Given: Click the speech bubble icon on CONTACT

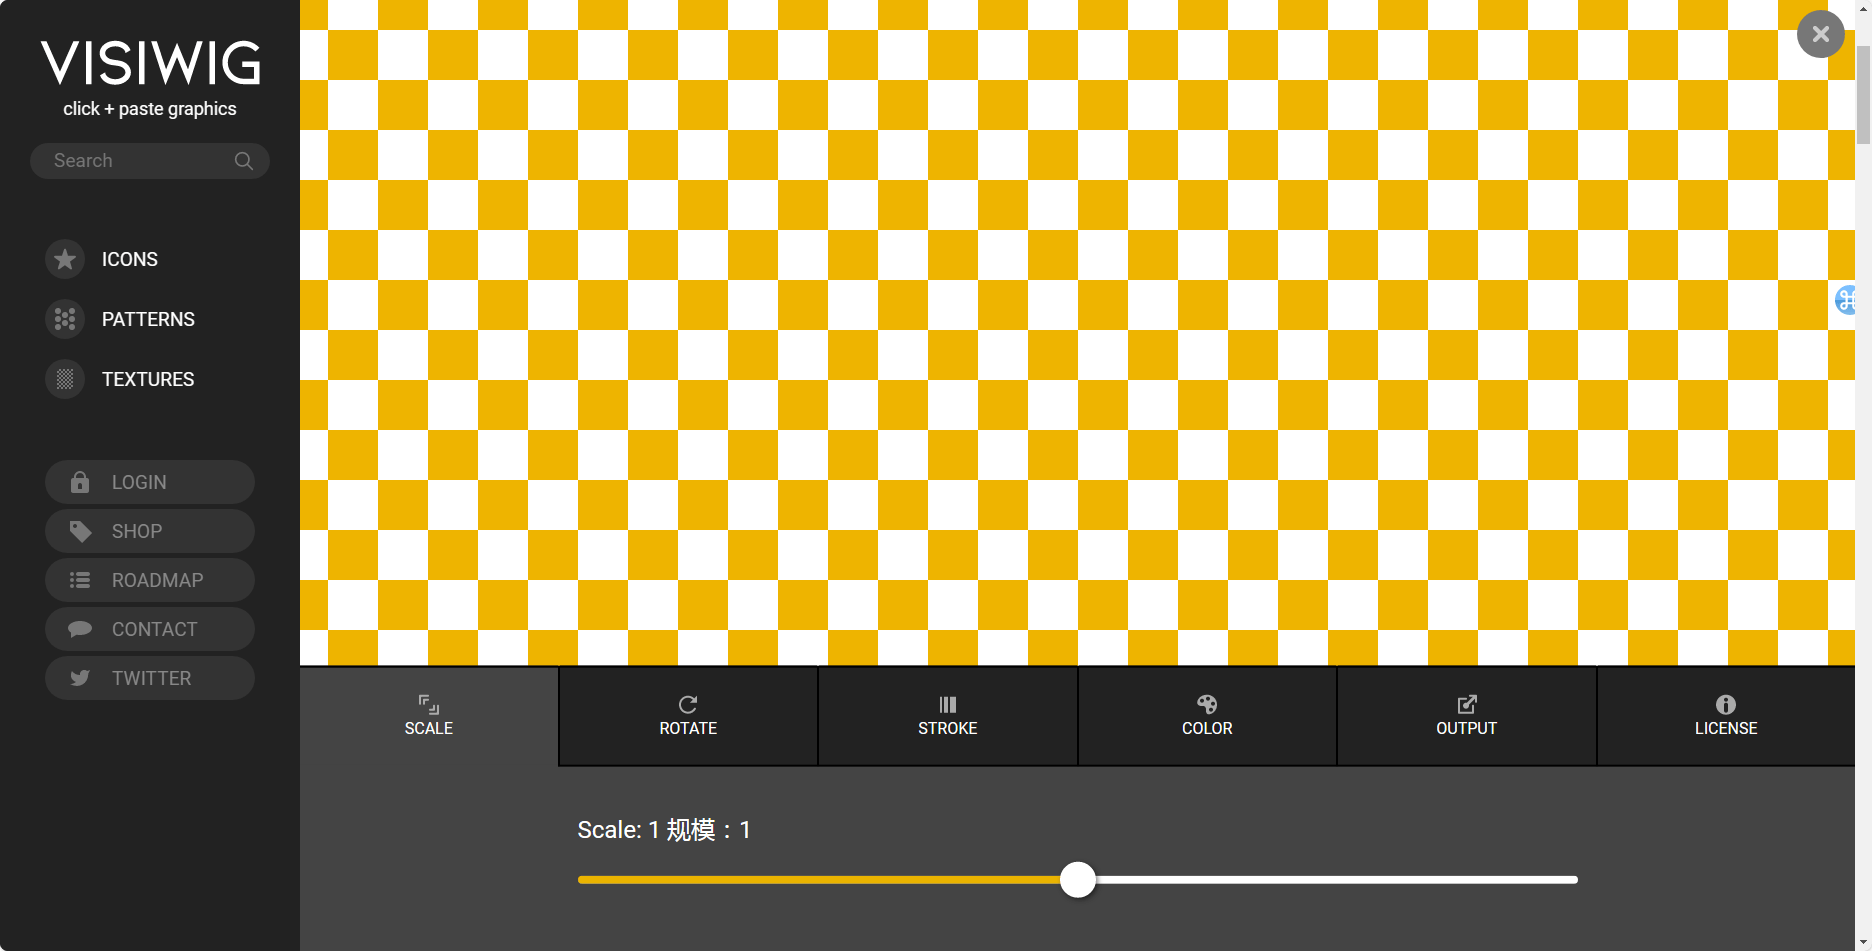Looking at the screenshot, I should click(x=80, y=629).
